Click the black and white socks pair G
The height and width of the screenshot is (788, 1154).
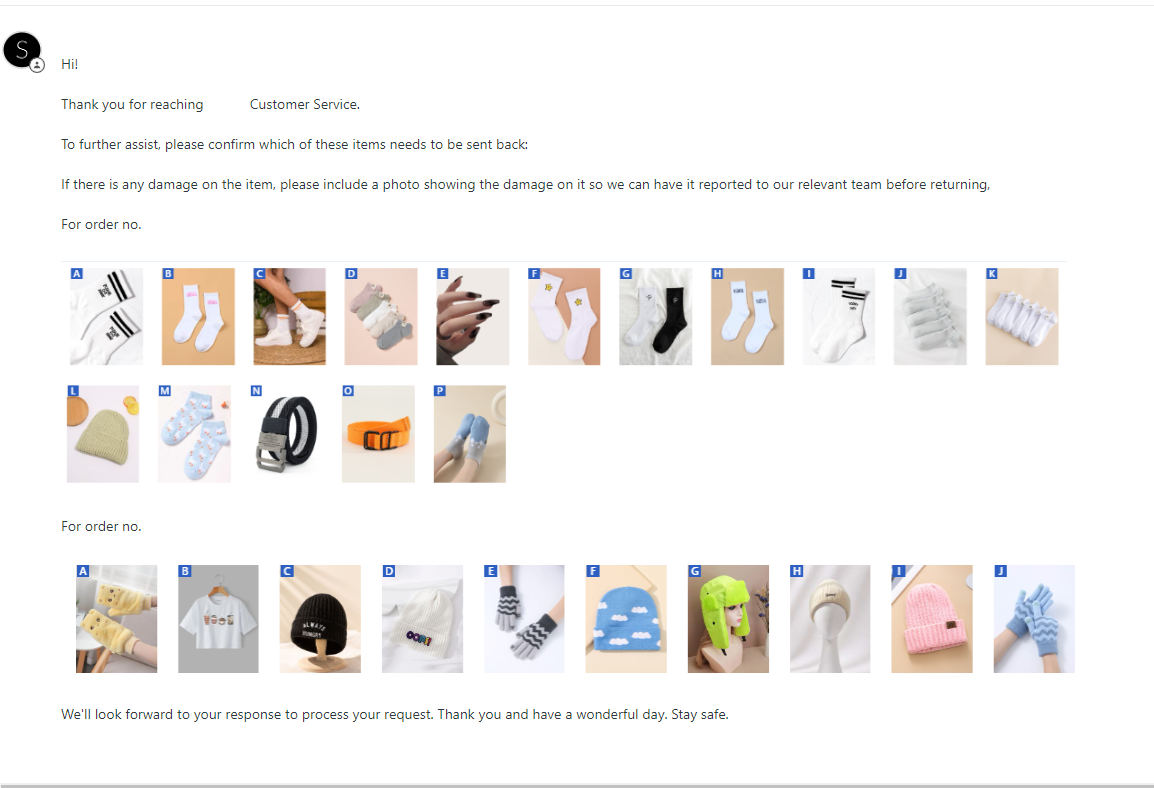click(656, 316)
